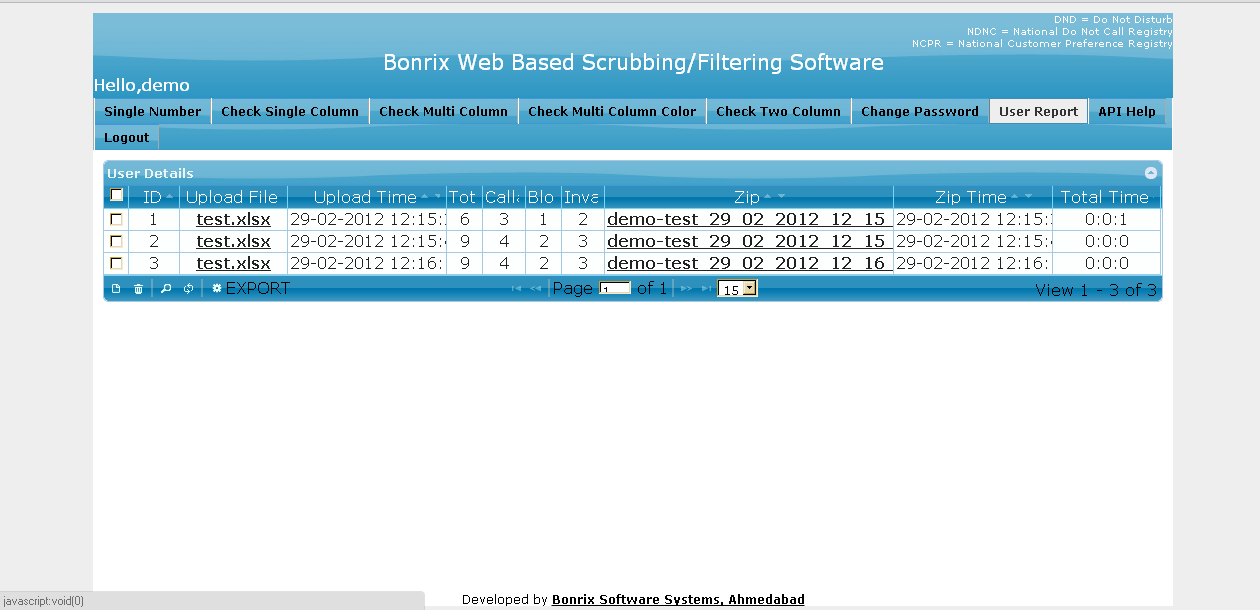Sort by the Upload Time column header
Viewport: 1260px width, 610px height.
pyautogui.click(x=366, y=197)
